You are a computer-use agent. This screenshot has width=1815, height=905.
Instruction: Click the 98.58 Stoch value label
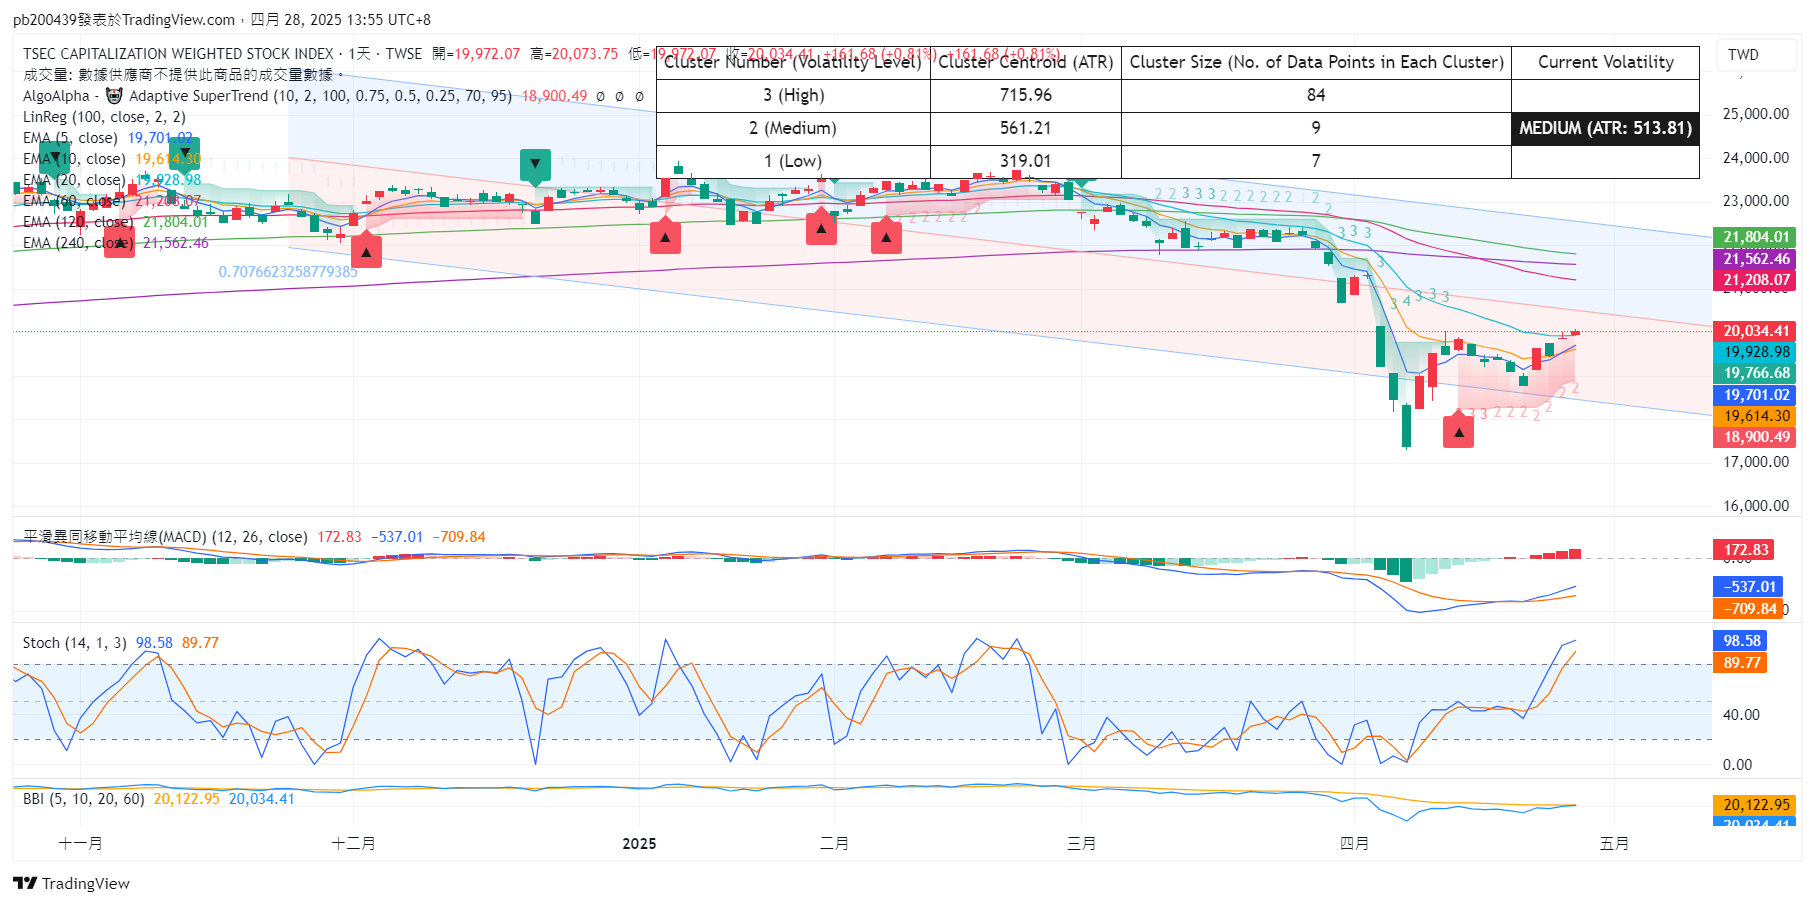(1740, 641)
